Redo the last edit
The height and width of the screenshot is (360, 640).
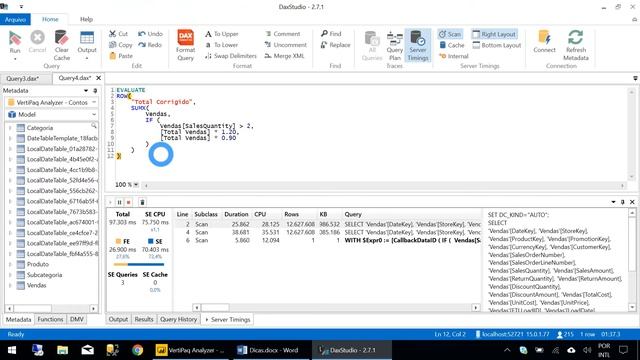150,45
